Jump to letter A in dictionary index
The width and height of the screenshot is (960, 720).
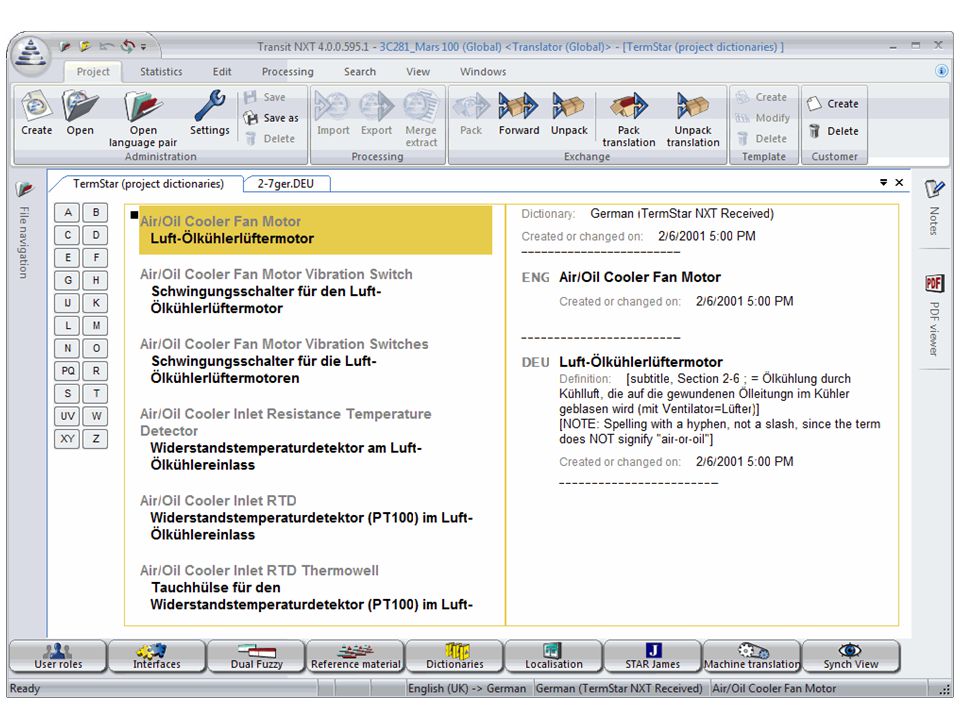click(68, 212)
